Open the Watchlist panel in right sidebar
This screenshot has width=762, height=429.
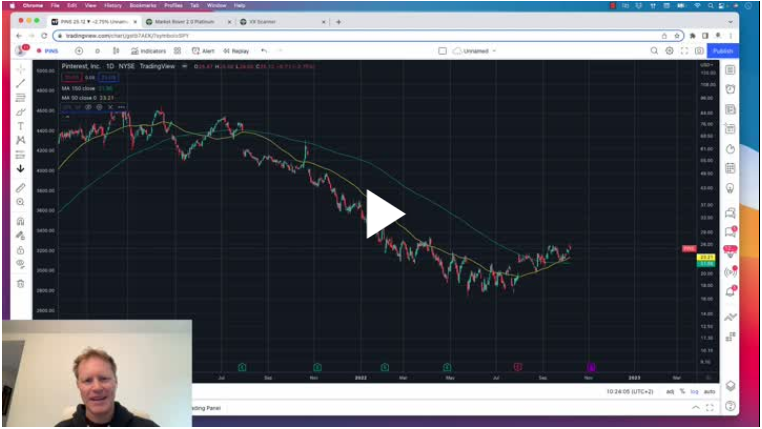tap(730, 70)
